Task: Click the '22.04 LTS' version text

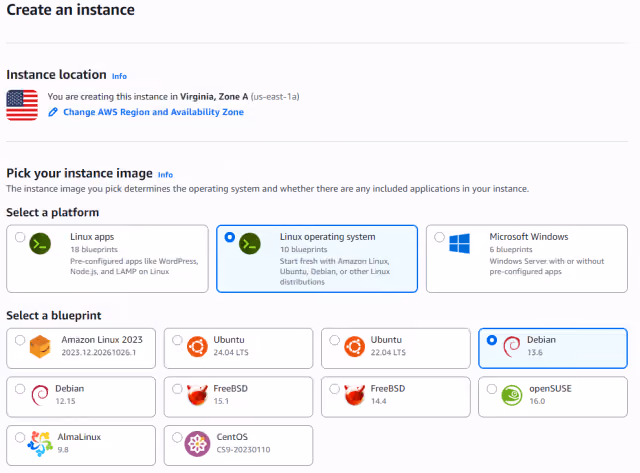Action: tap(388, 352)
